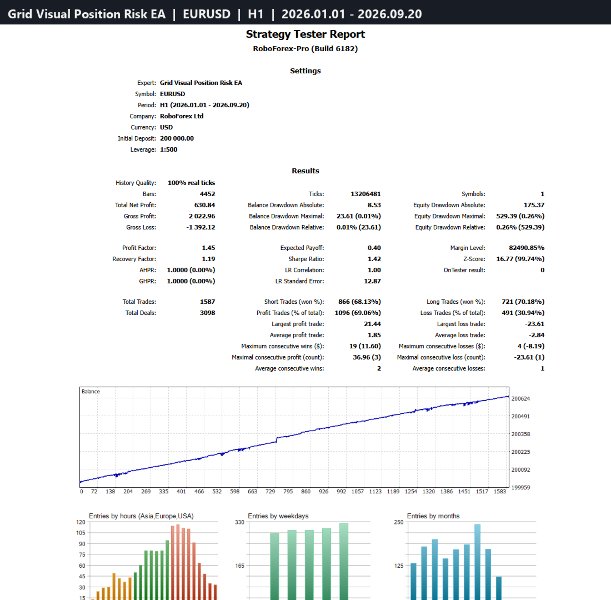Click the Maximum consecutive wins value "19 (11.60)"
Image resolution: width=611 pixels, height=600 pixels.
tap(365, 346)
